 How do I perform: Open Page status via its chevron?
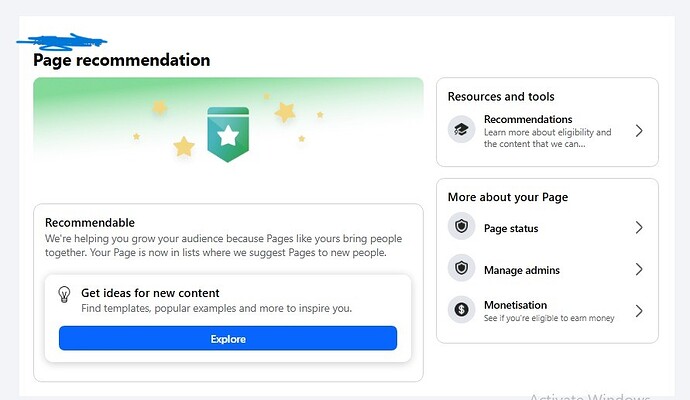click(x=639, y=228)
